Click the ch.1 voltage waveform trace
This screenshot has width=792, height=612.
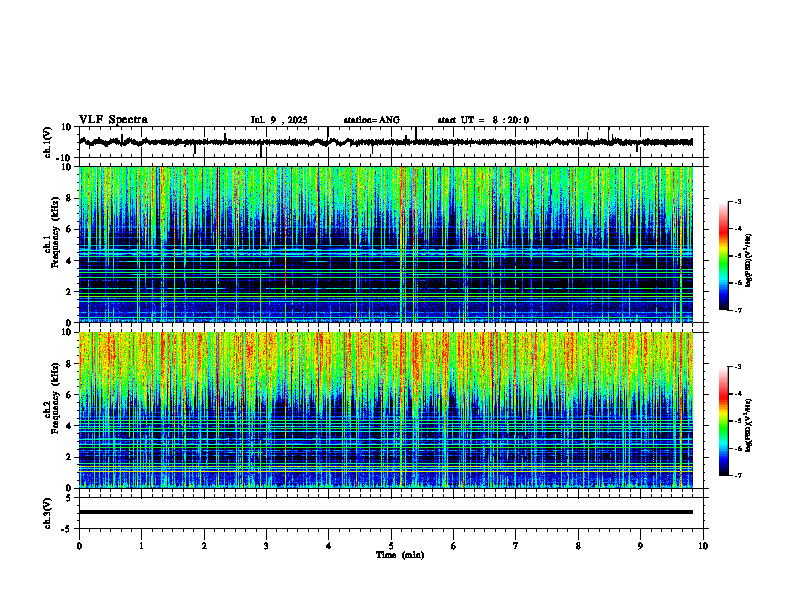(385, 142)
